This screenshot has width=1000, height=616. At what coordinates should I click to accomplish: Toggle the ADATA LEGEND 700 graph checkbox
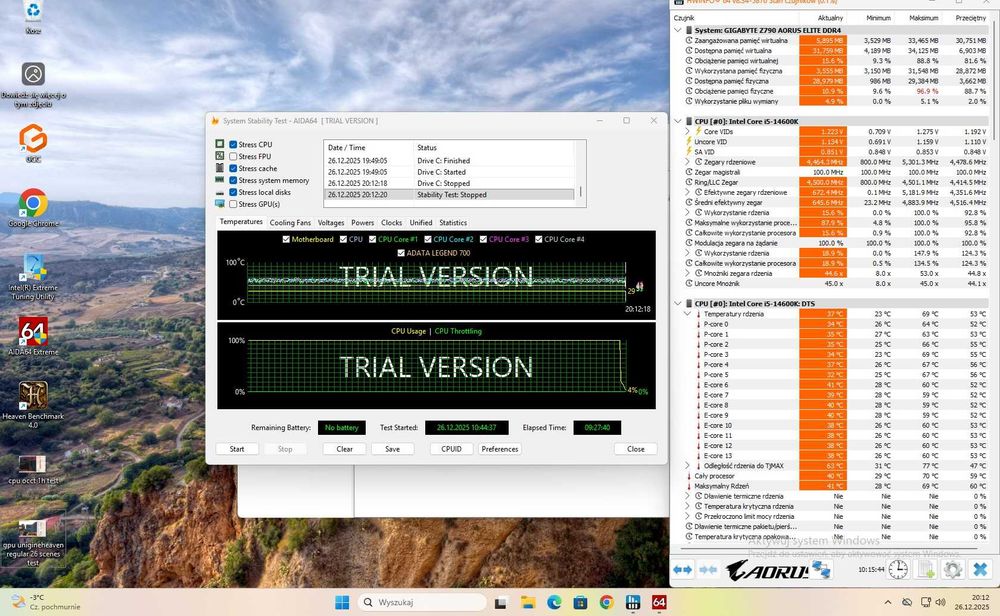click(x=401, y=253)
